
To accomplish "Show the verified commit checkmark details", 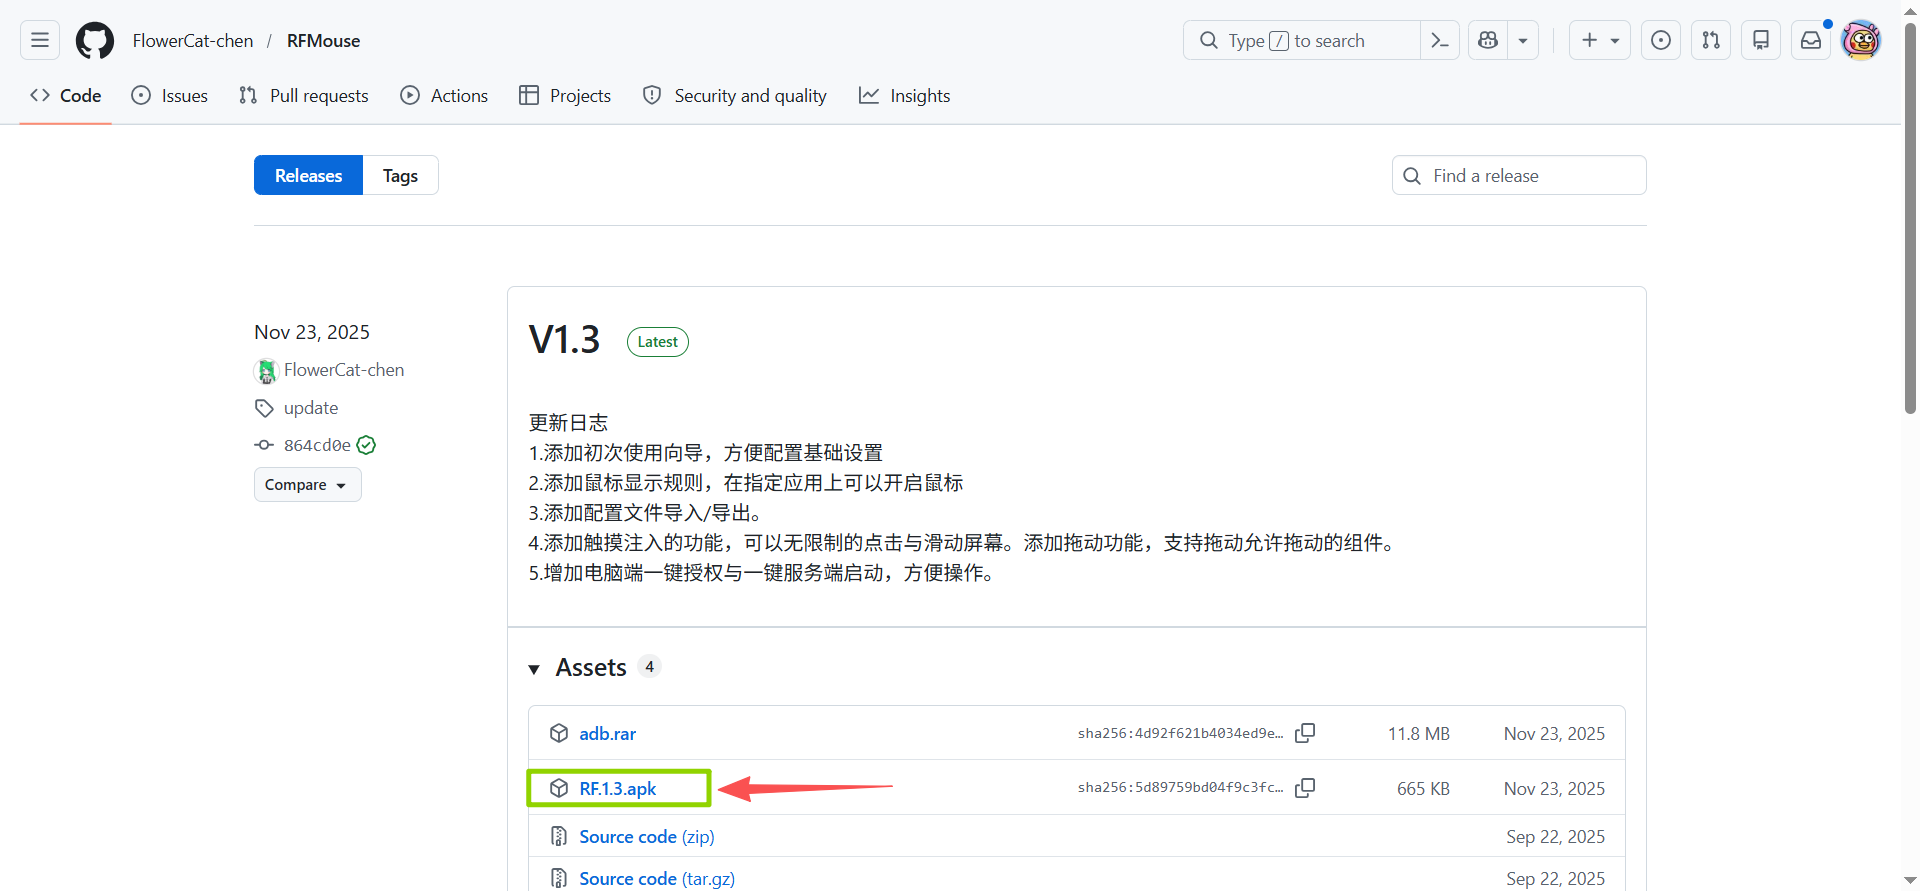I will (x=367, y=445).
